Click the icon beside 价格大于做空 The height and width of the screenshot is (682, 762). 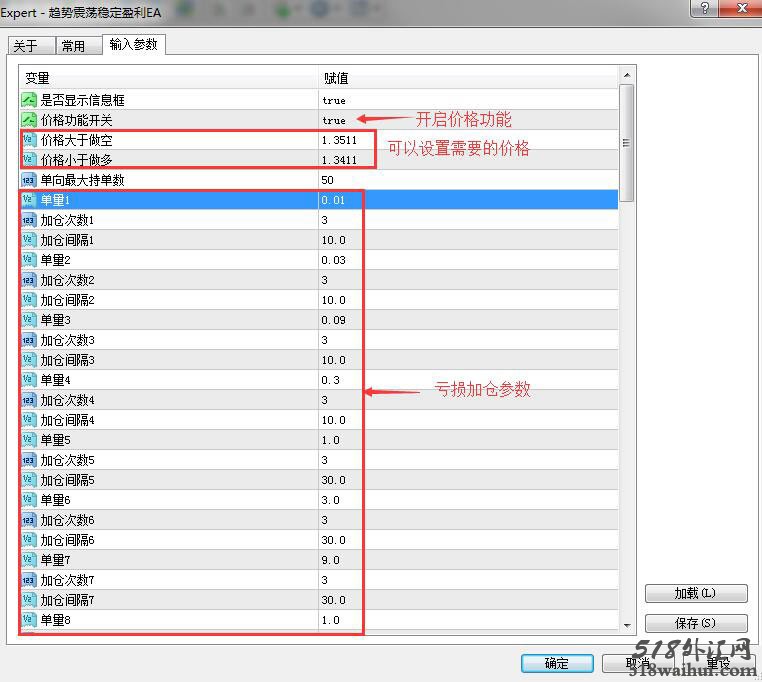[29, 140]
